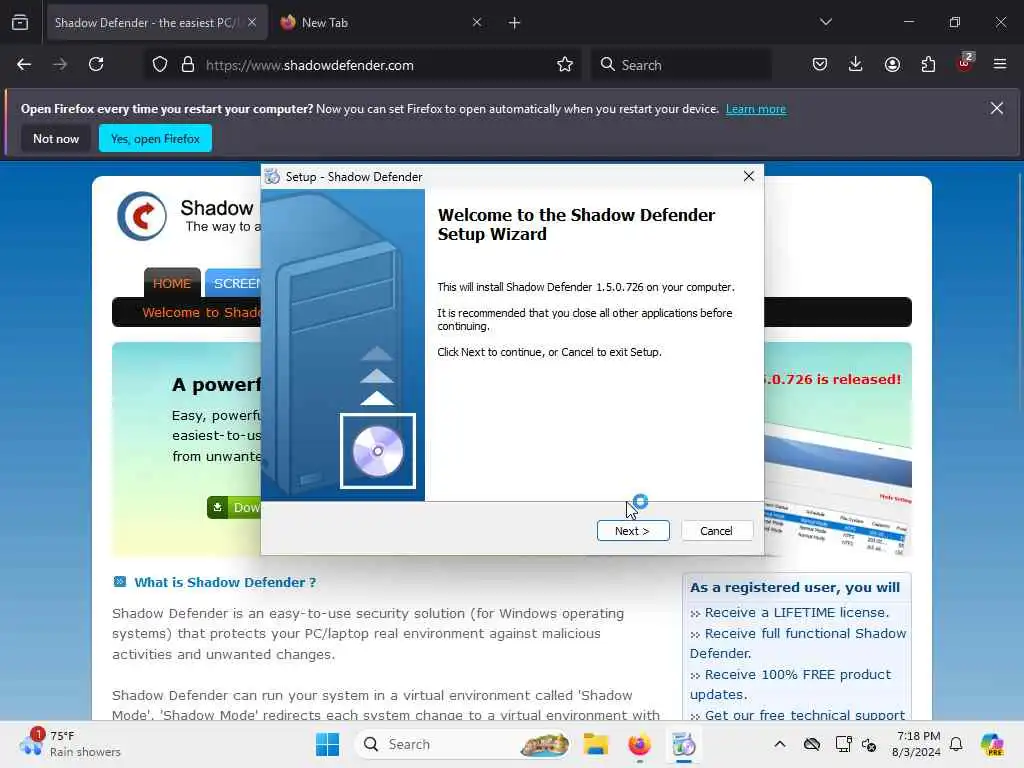Viewport: 1024px width, 768px height.
Task: Click the cloud sync tray icon
Action: [812, 744]
